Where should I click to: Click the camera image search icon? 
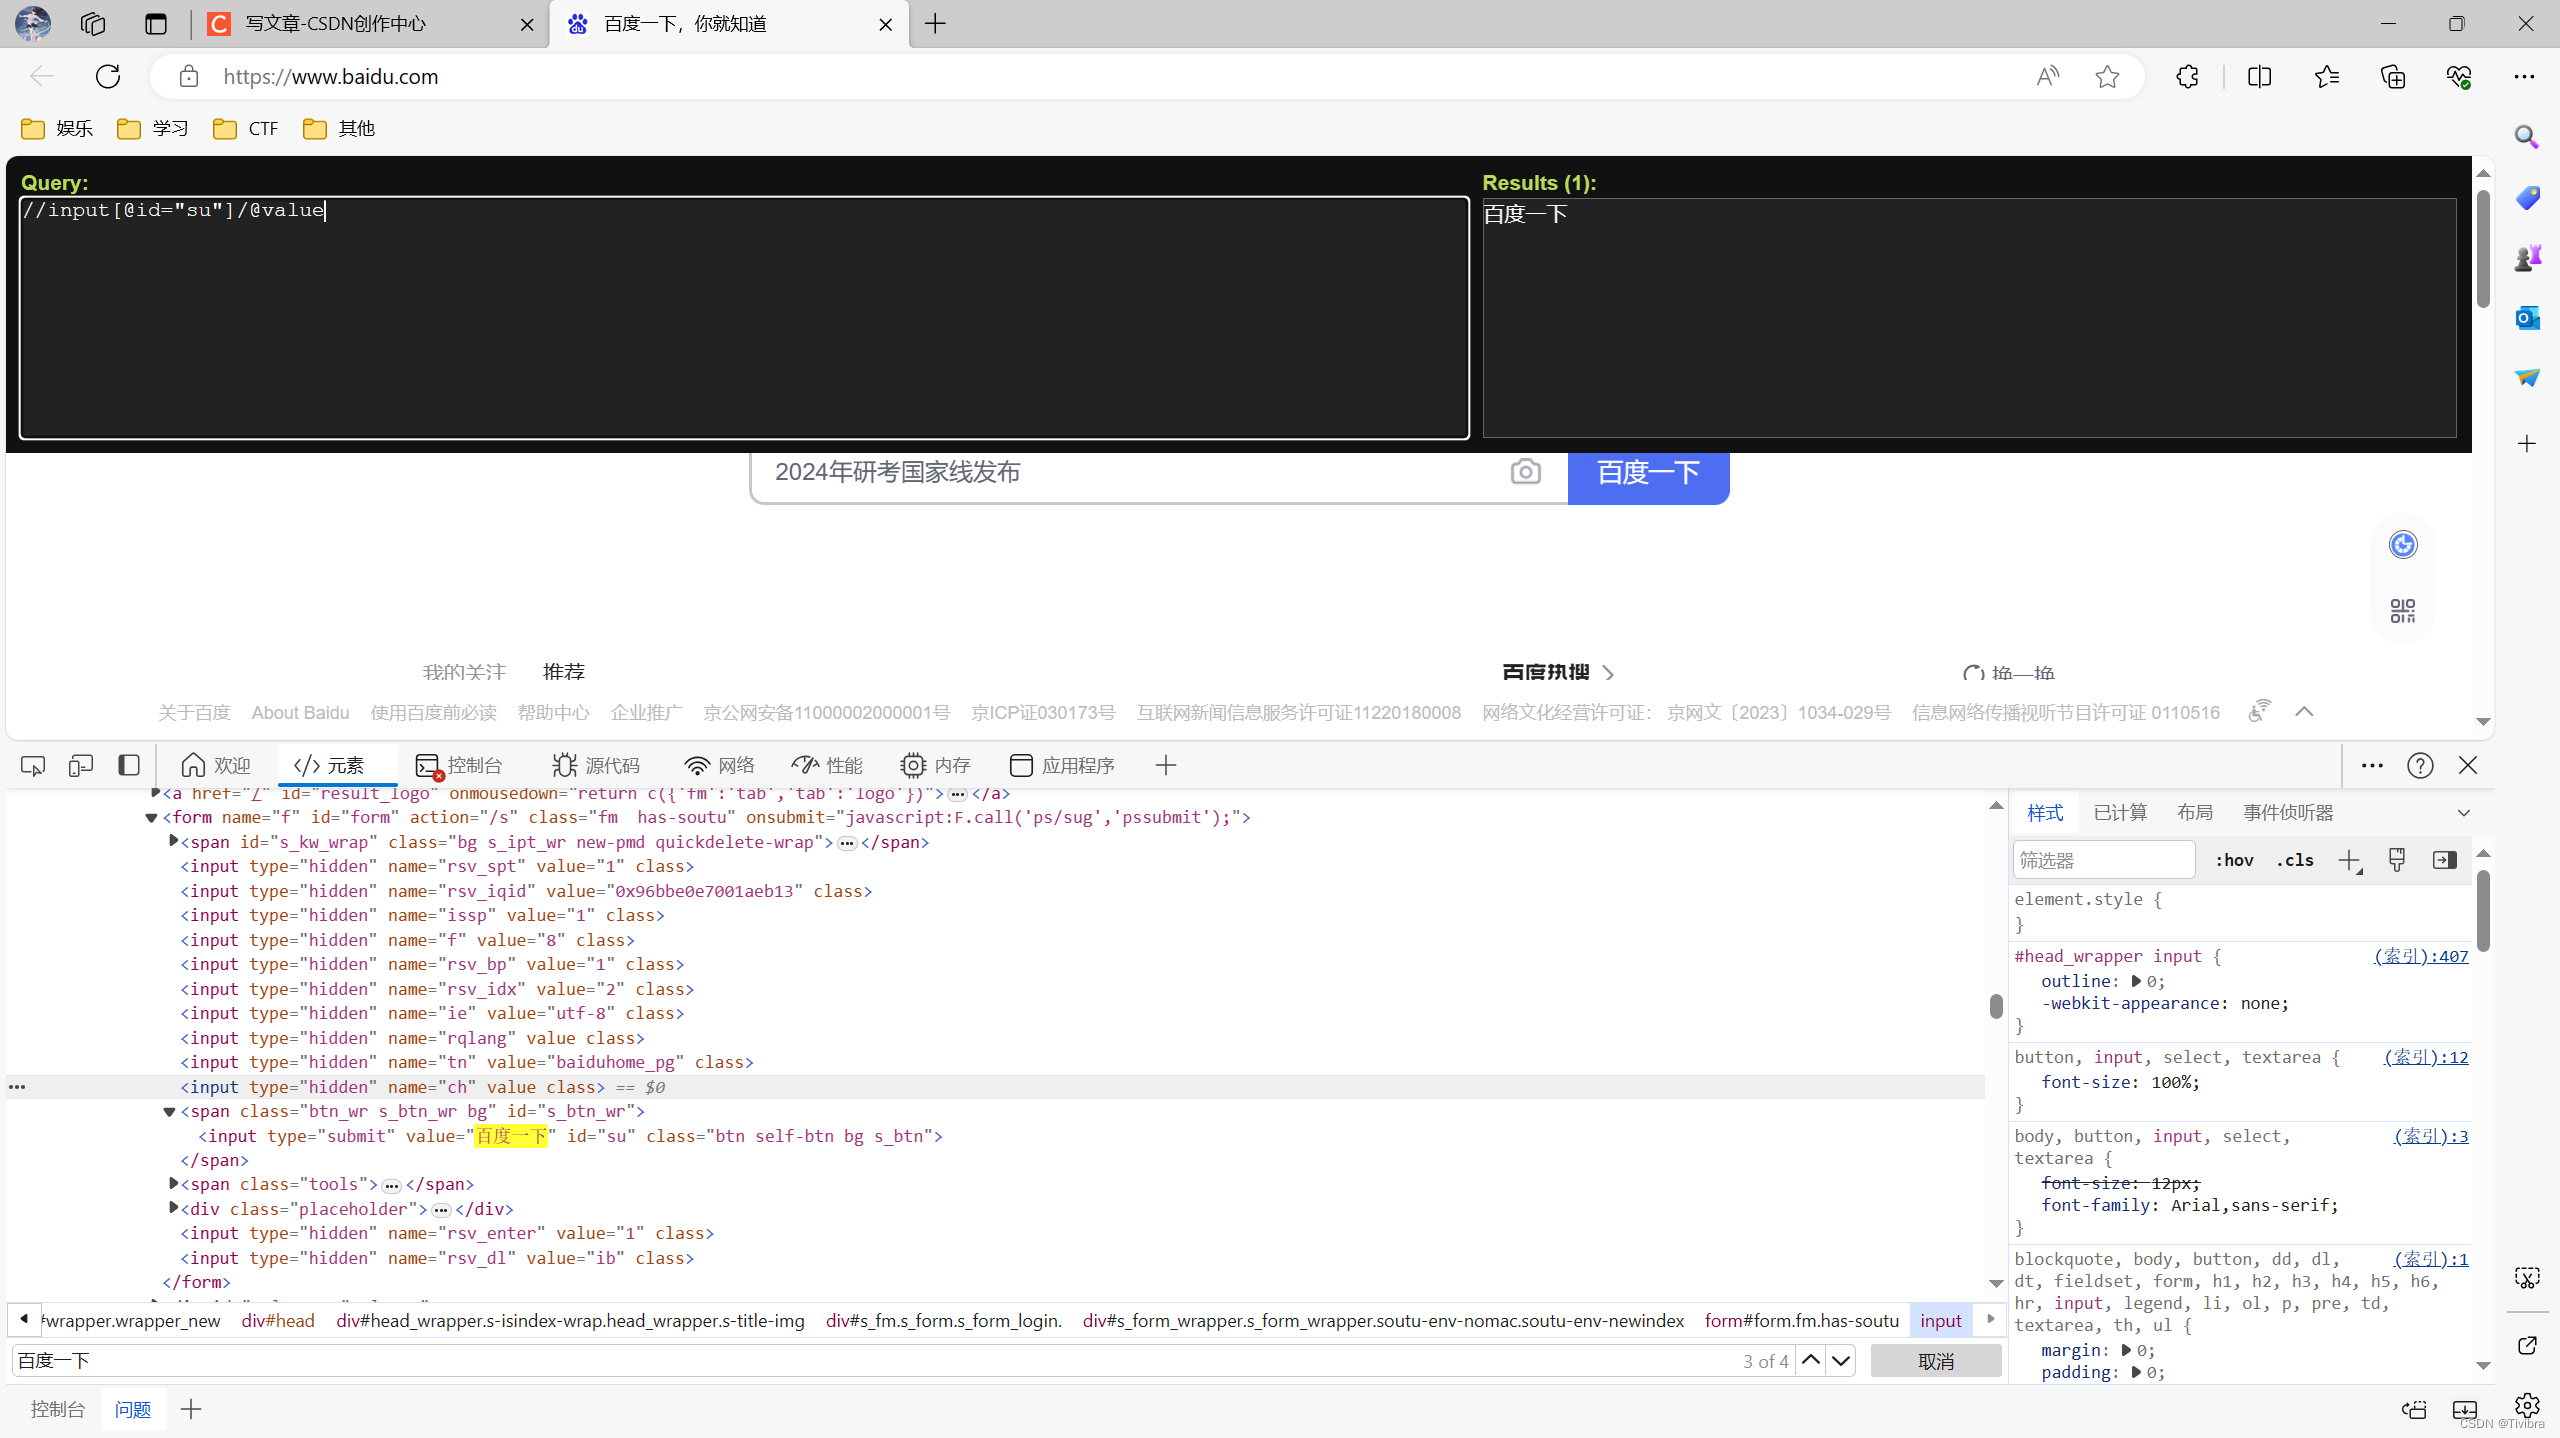coord(1525,472)
